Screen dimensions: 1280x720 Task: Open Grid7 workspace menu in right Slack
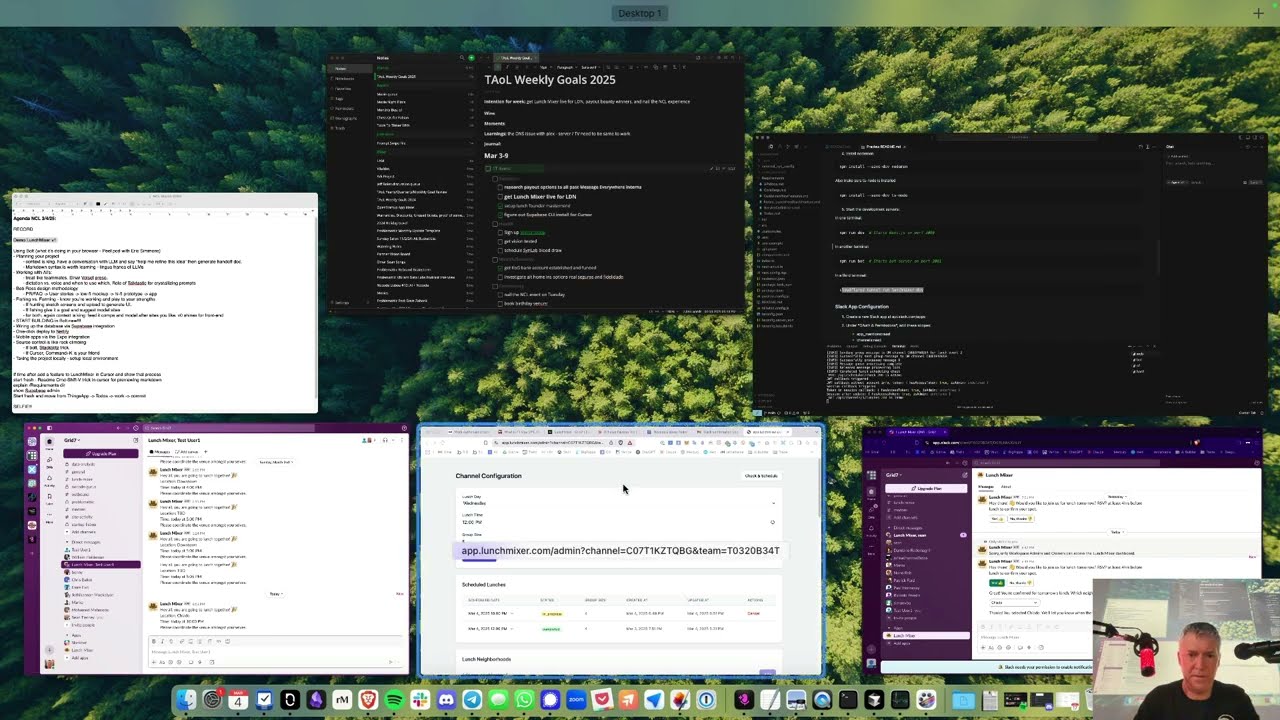[893, 475]
